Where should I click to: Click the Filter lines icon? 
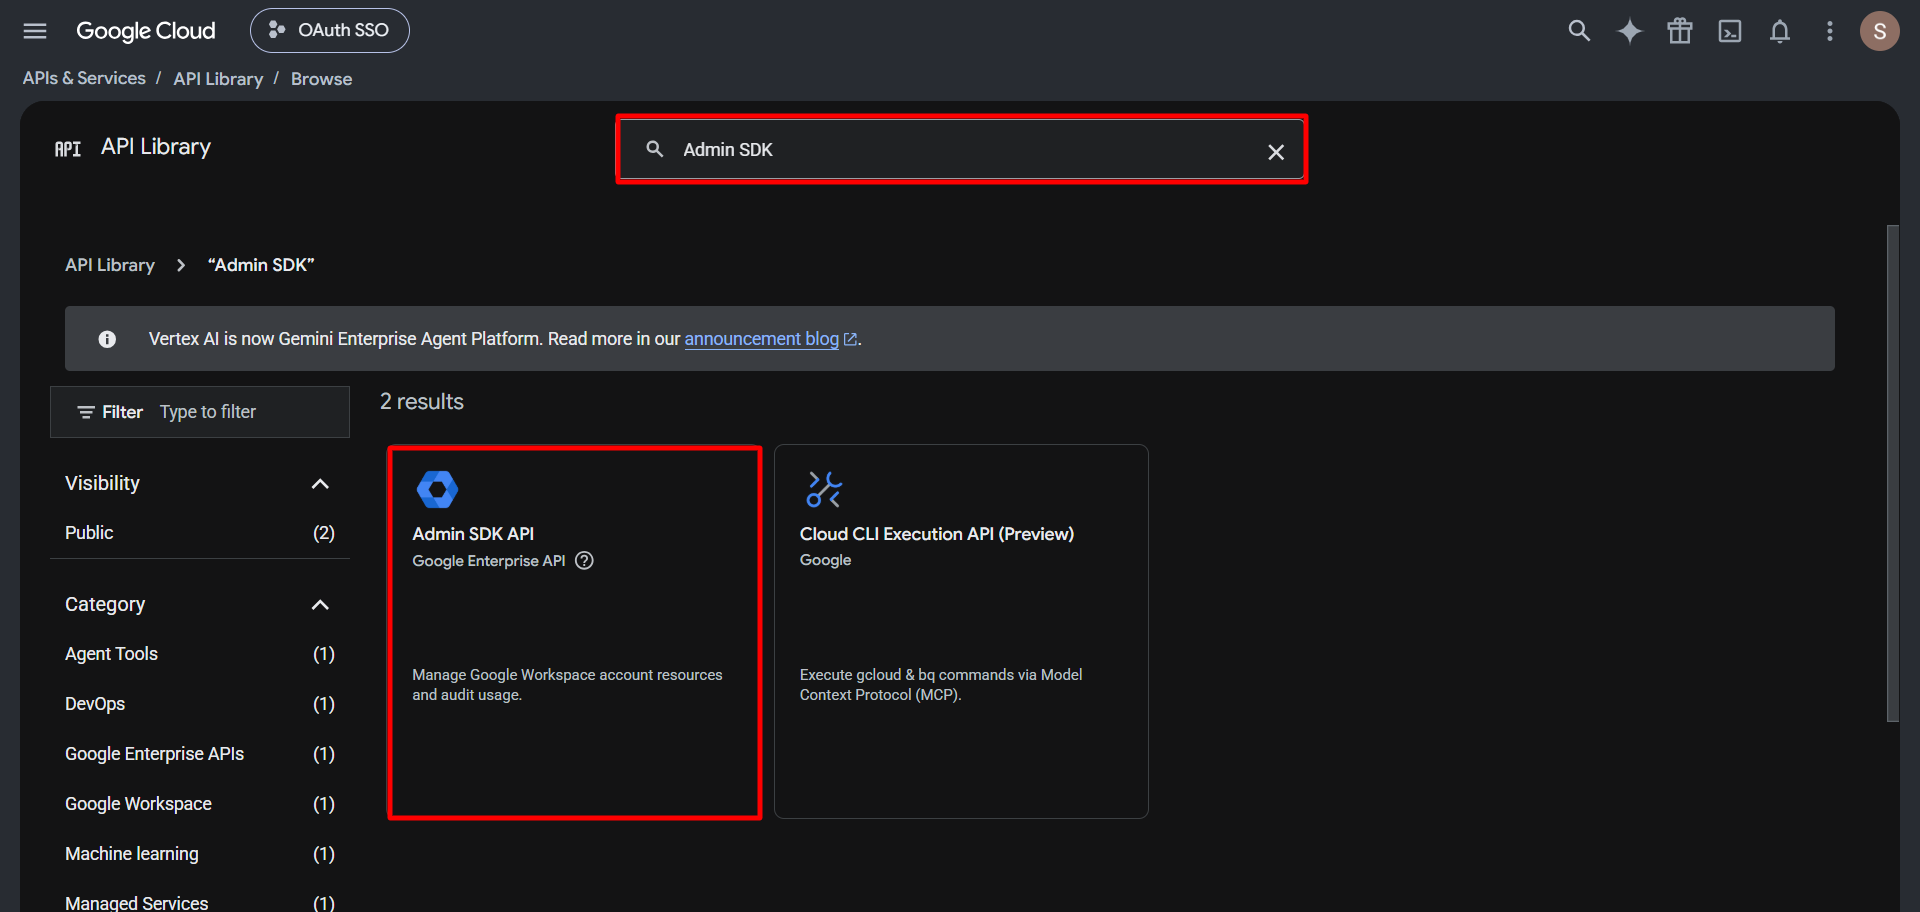click(86, 412)
